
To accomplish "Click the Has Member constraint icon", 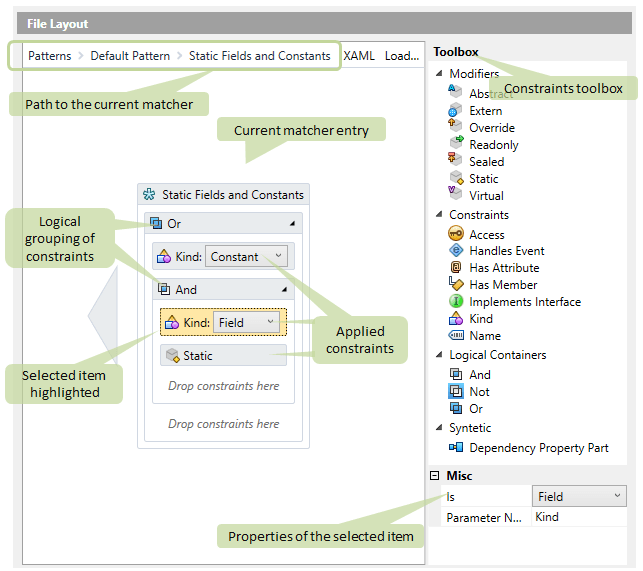I will pos(455,285).
